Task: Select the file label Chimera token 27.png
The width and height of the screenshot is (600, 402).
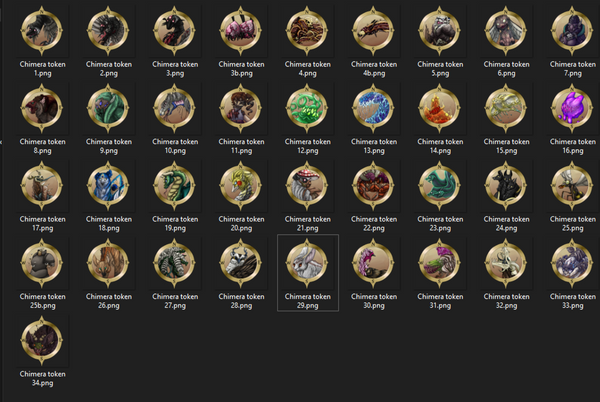Action: click(x=175, y=301)
